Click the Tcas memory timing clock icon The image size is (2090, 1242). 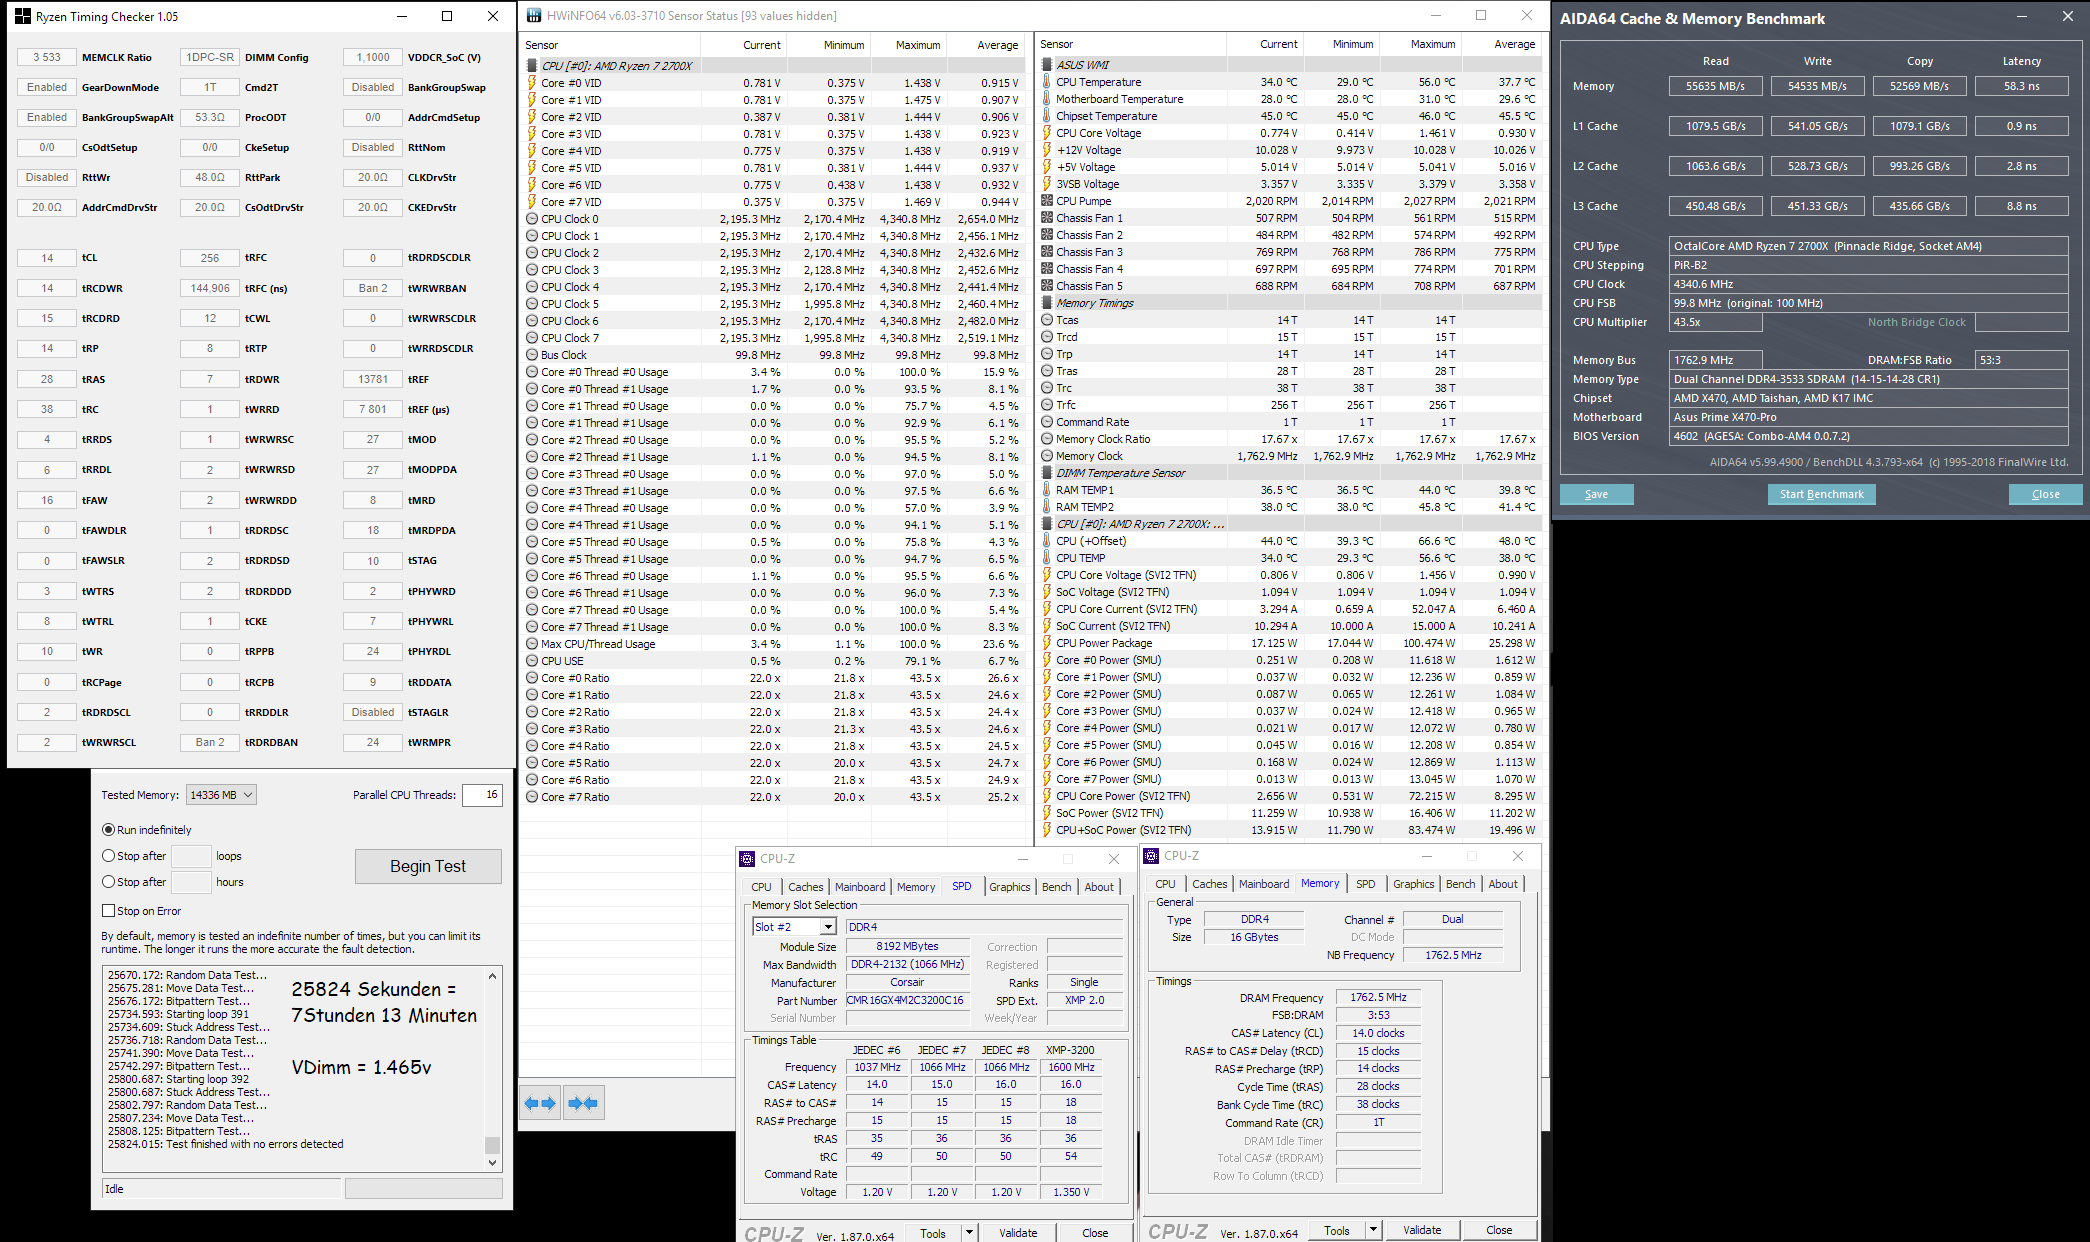1047,320
